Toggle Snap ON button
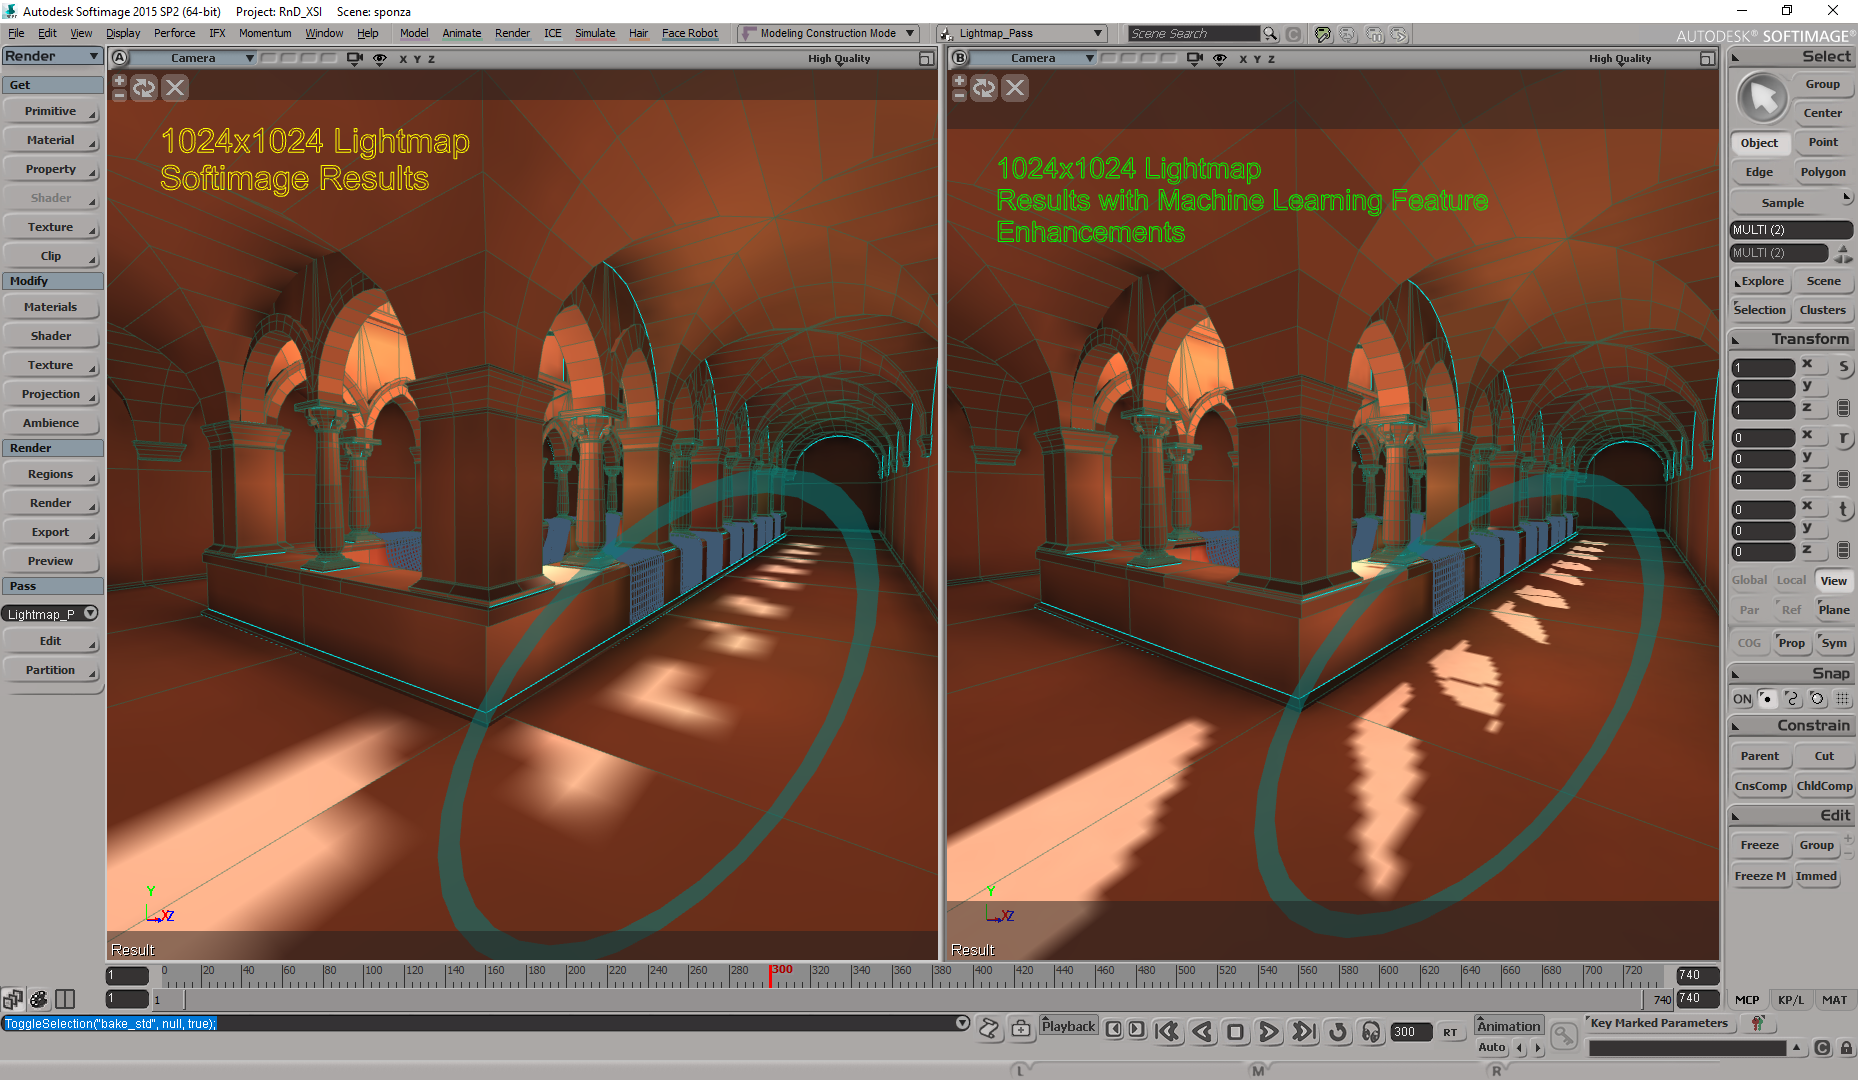The image size is (1858, 1080). (1742, 699)
